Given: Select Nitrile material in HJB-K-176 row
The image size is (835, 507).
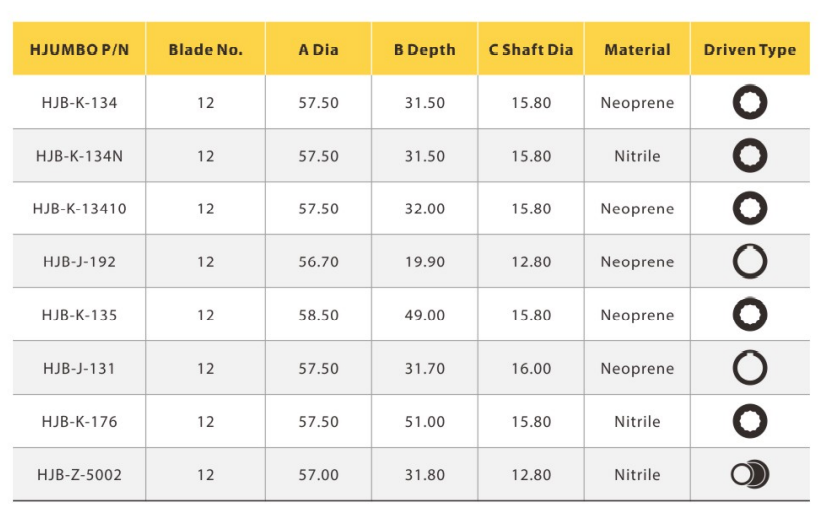Looking at the screenshot, I should (637, 421).
